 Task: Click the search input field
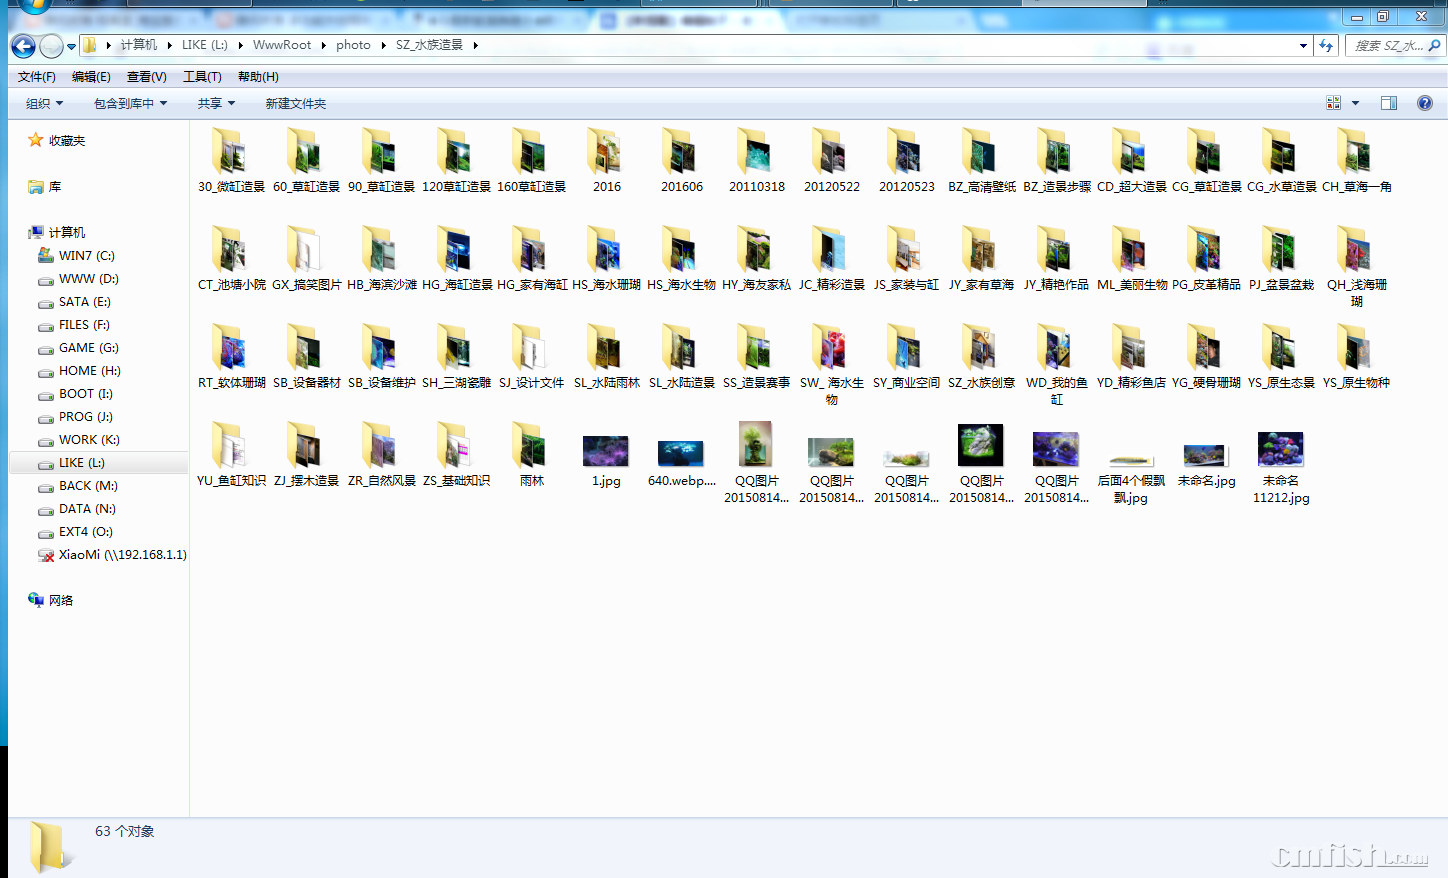tap(1388, 45)
